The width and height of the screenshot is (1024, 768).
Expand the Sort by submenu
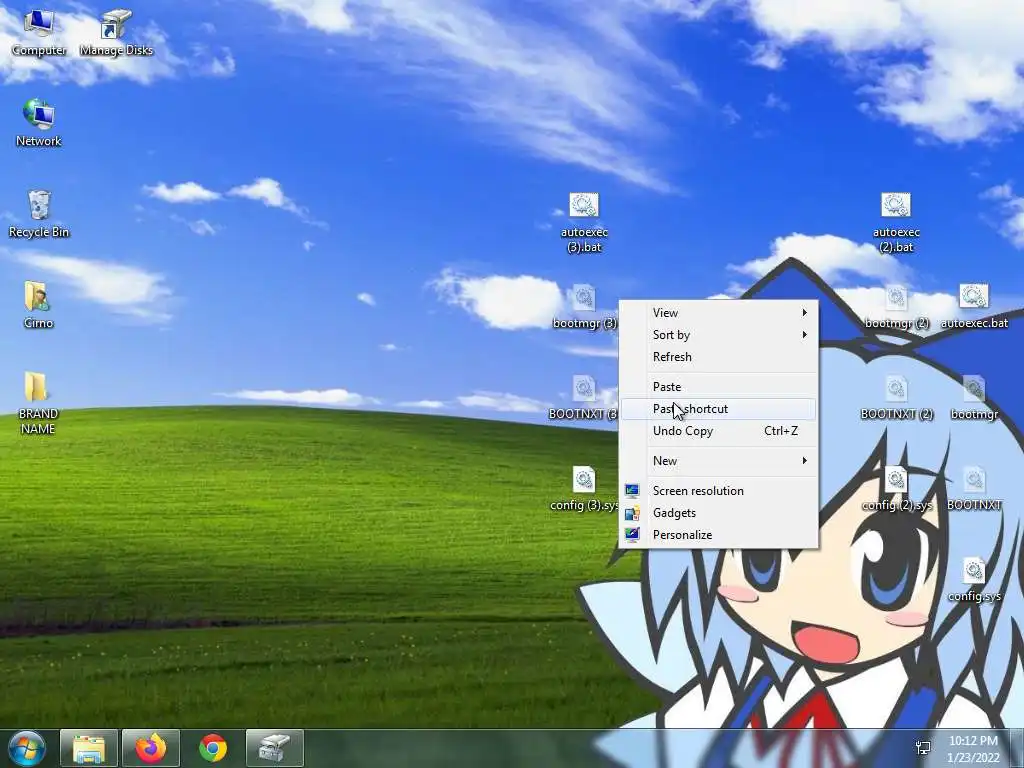click(718, 335)
